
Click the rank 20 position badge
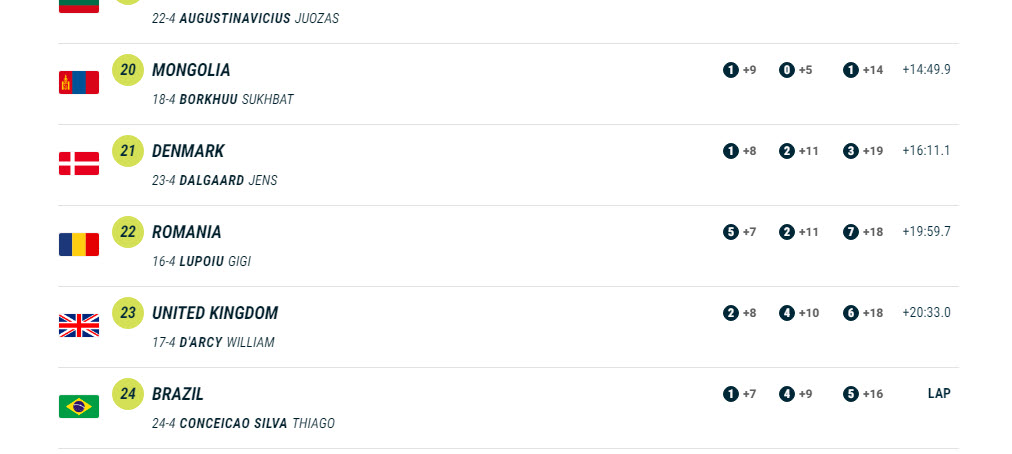pyautogui.click(x=128, y=70)
